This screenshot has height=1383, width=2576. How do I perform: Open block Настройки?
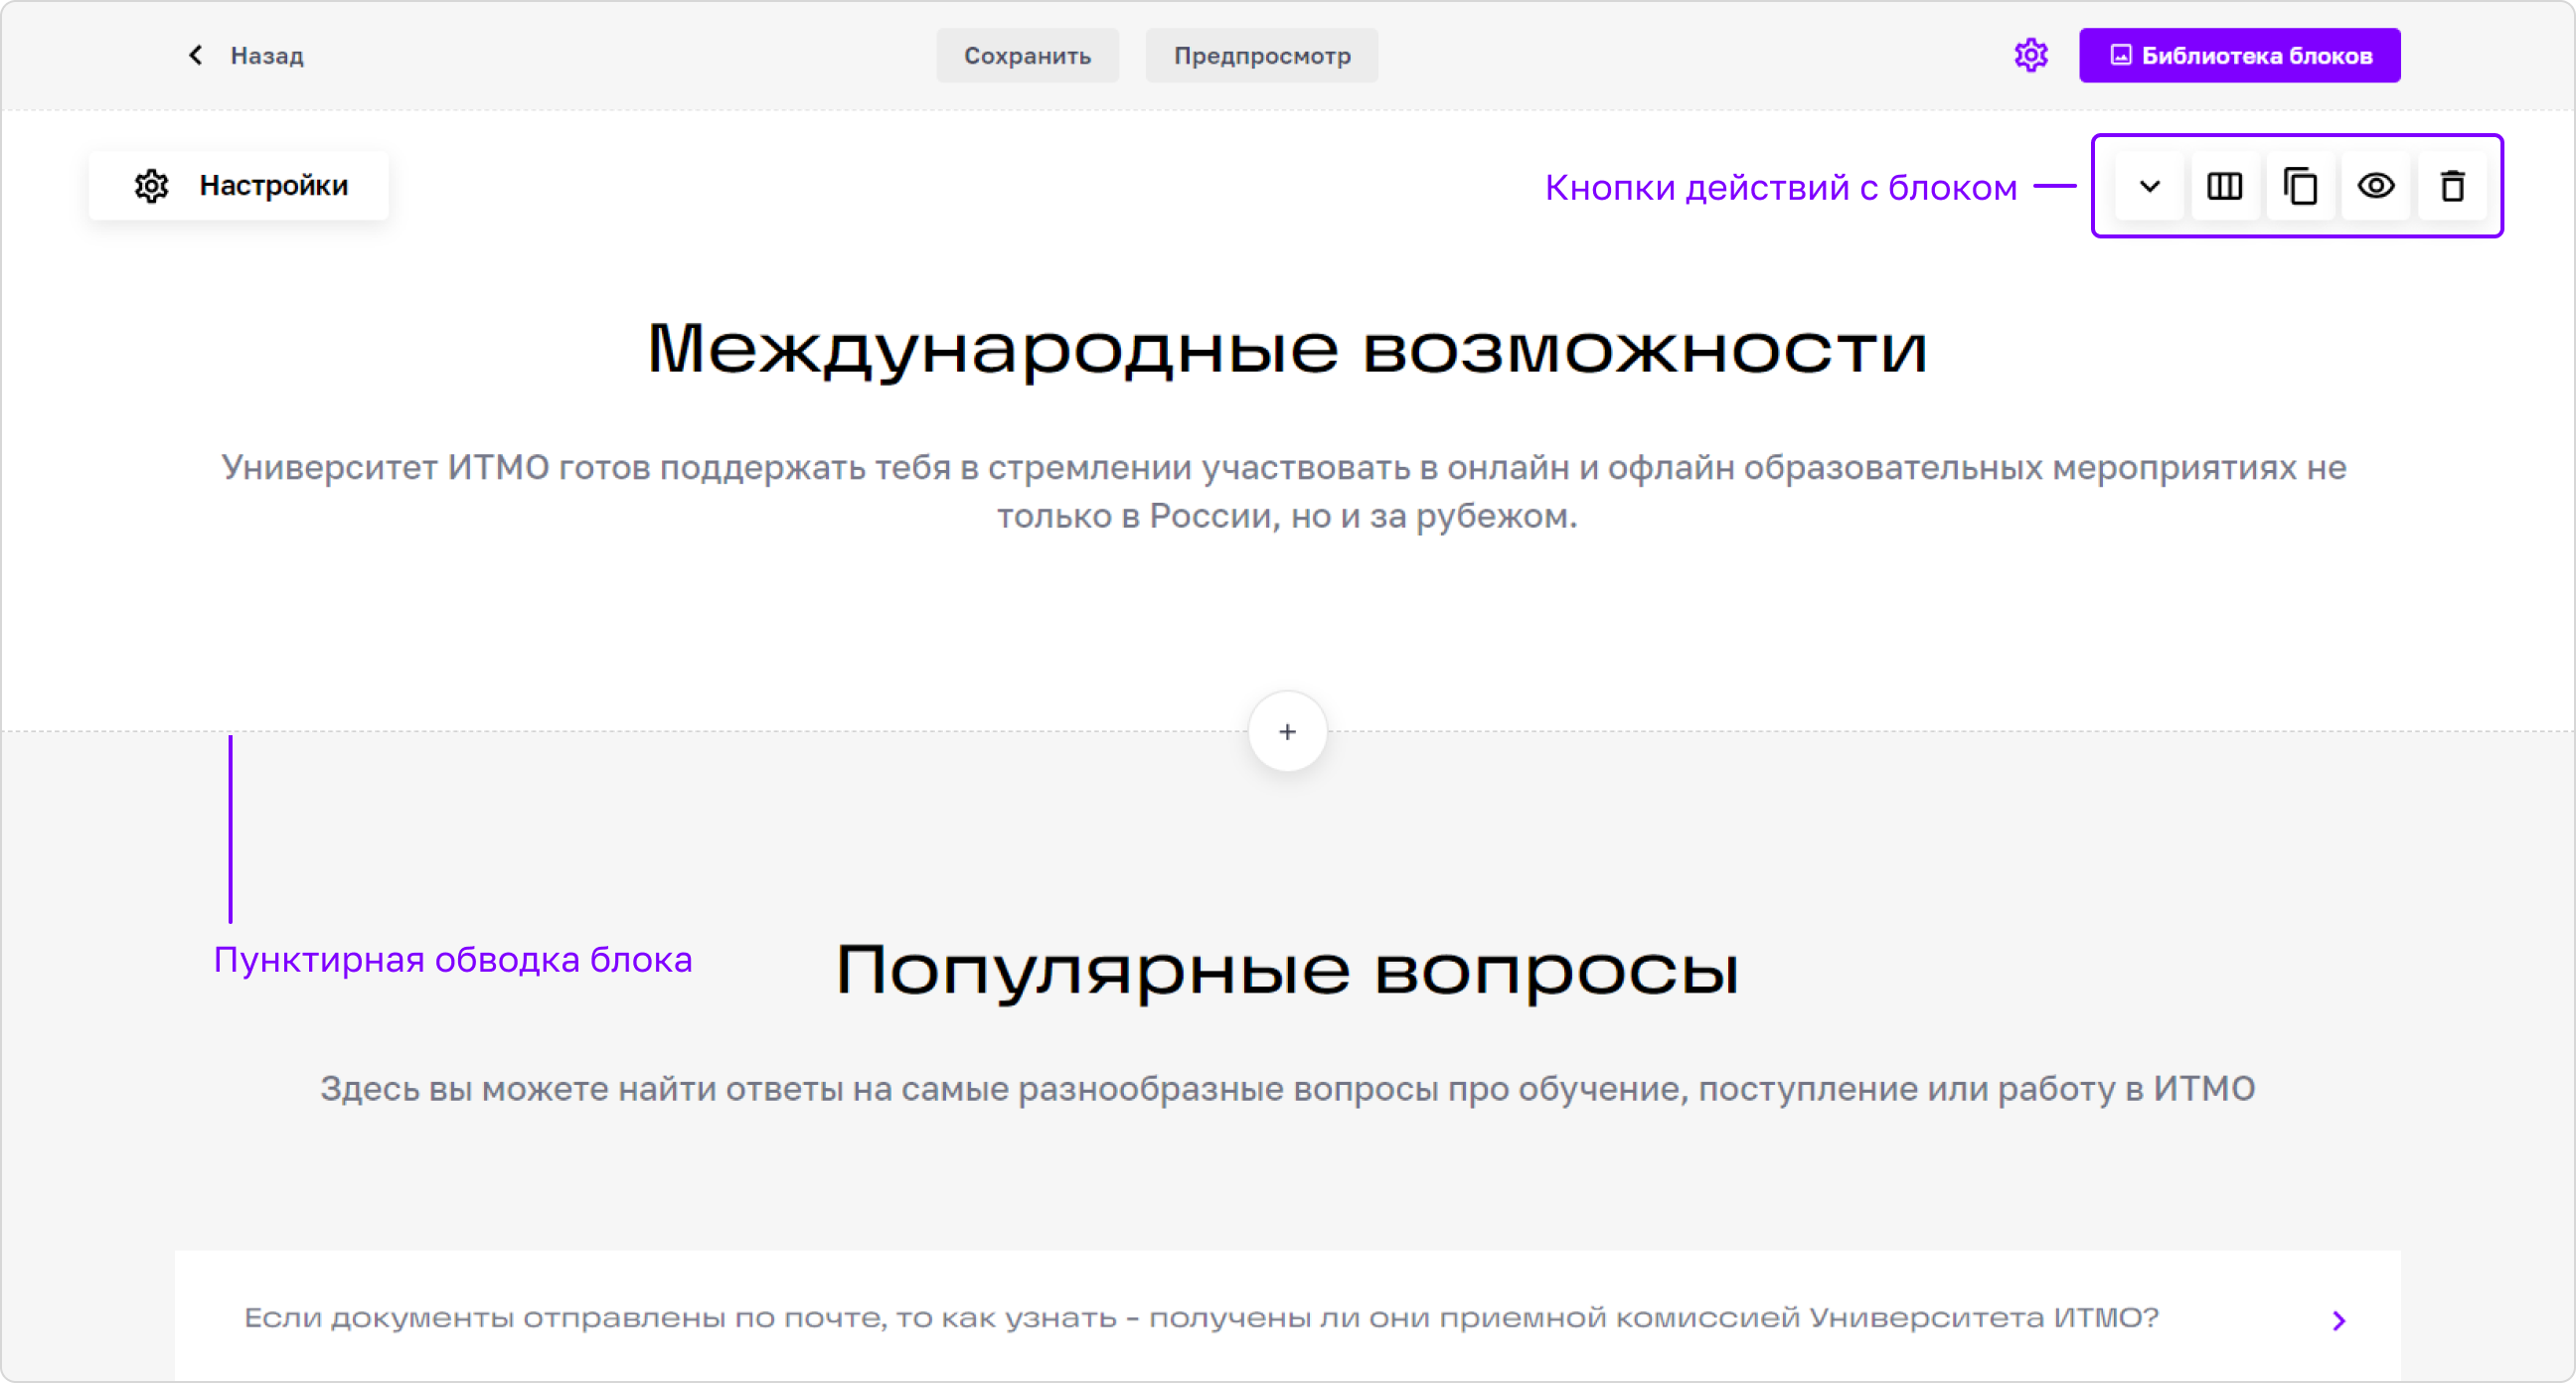pyautogui.click(x=239, y=185)
